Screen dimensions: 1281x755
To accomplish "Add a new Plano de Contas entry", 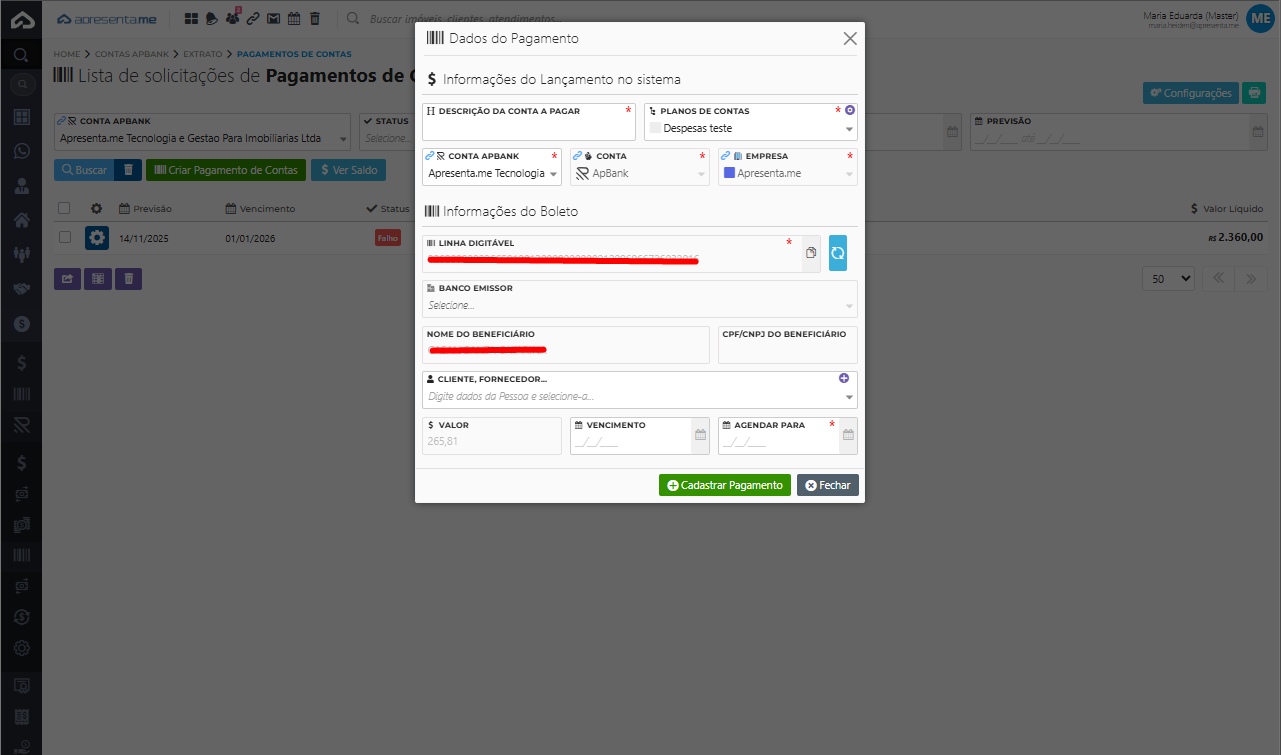I will tap(850, 110).
